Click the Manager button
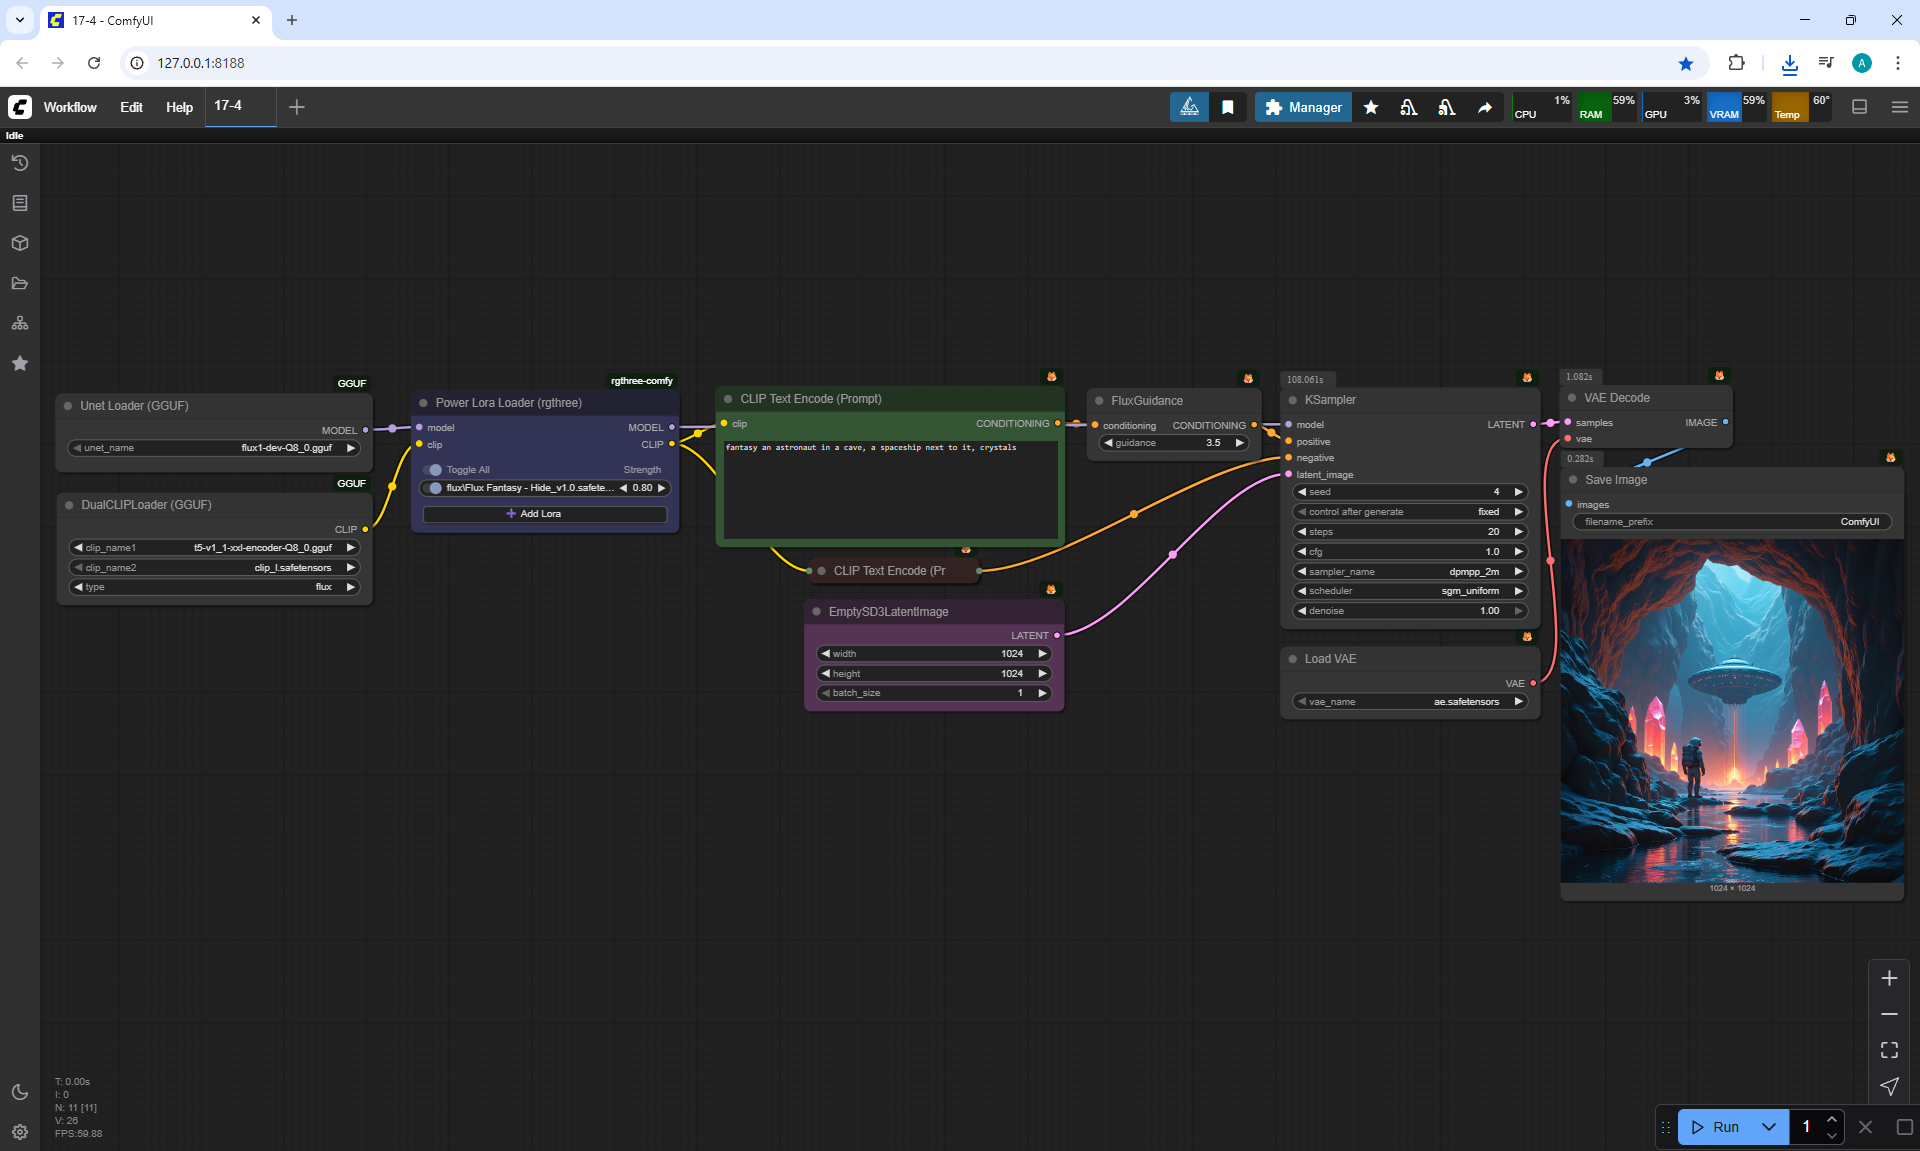The height and width of the screenshot is (1151, 1920). (1303, 107)
